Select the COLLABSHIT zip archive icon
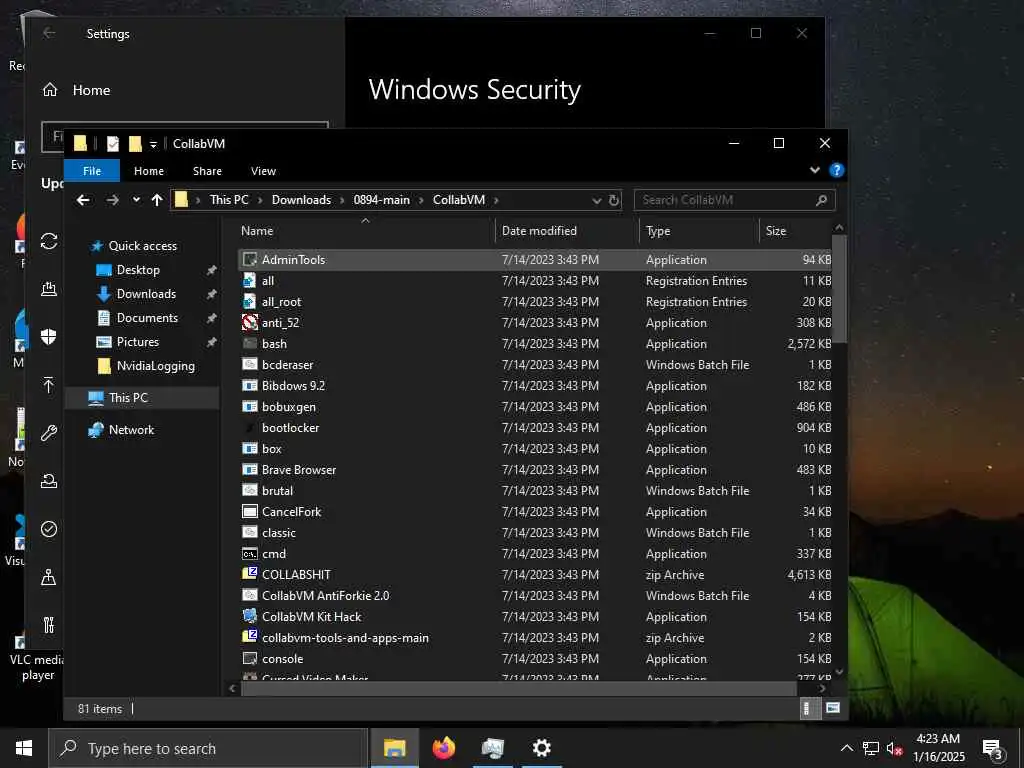This screenshot has height=768, width=1024. pos(249,575)
